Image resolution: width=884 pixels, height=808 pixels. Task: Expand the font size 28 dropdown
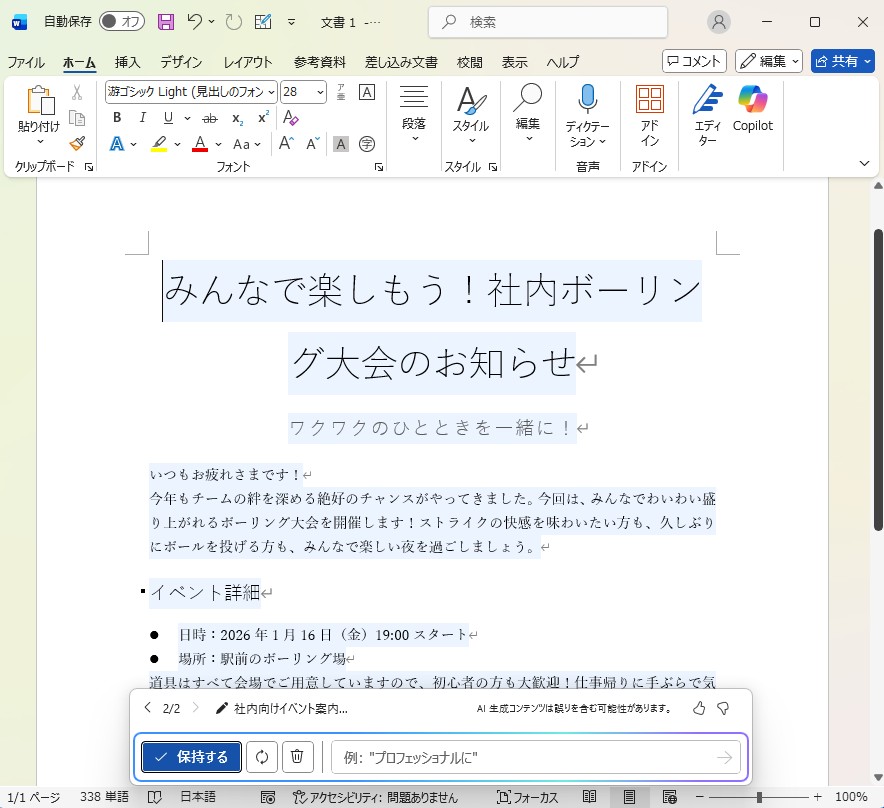click(x=320, y=92)
